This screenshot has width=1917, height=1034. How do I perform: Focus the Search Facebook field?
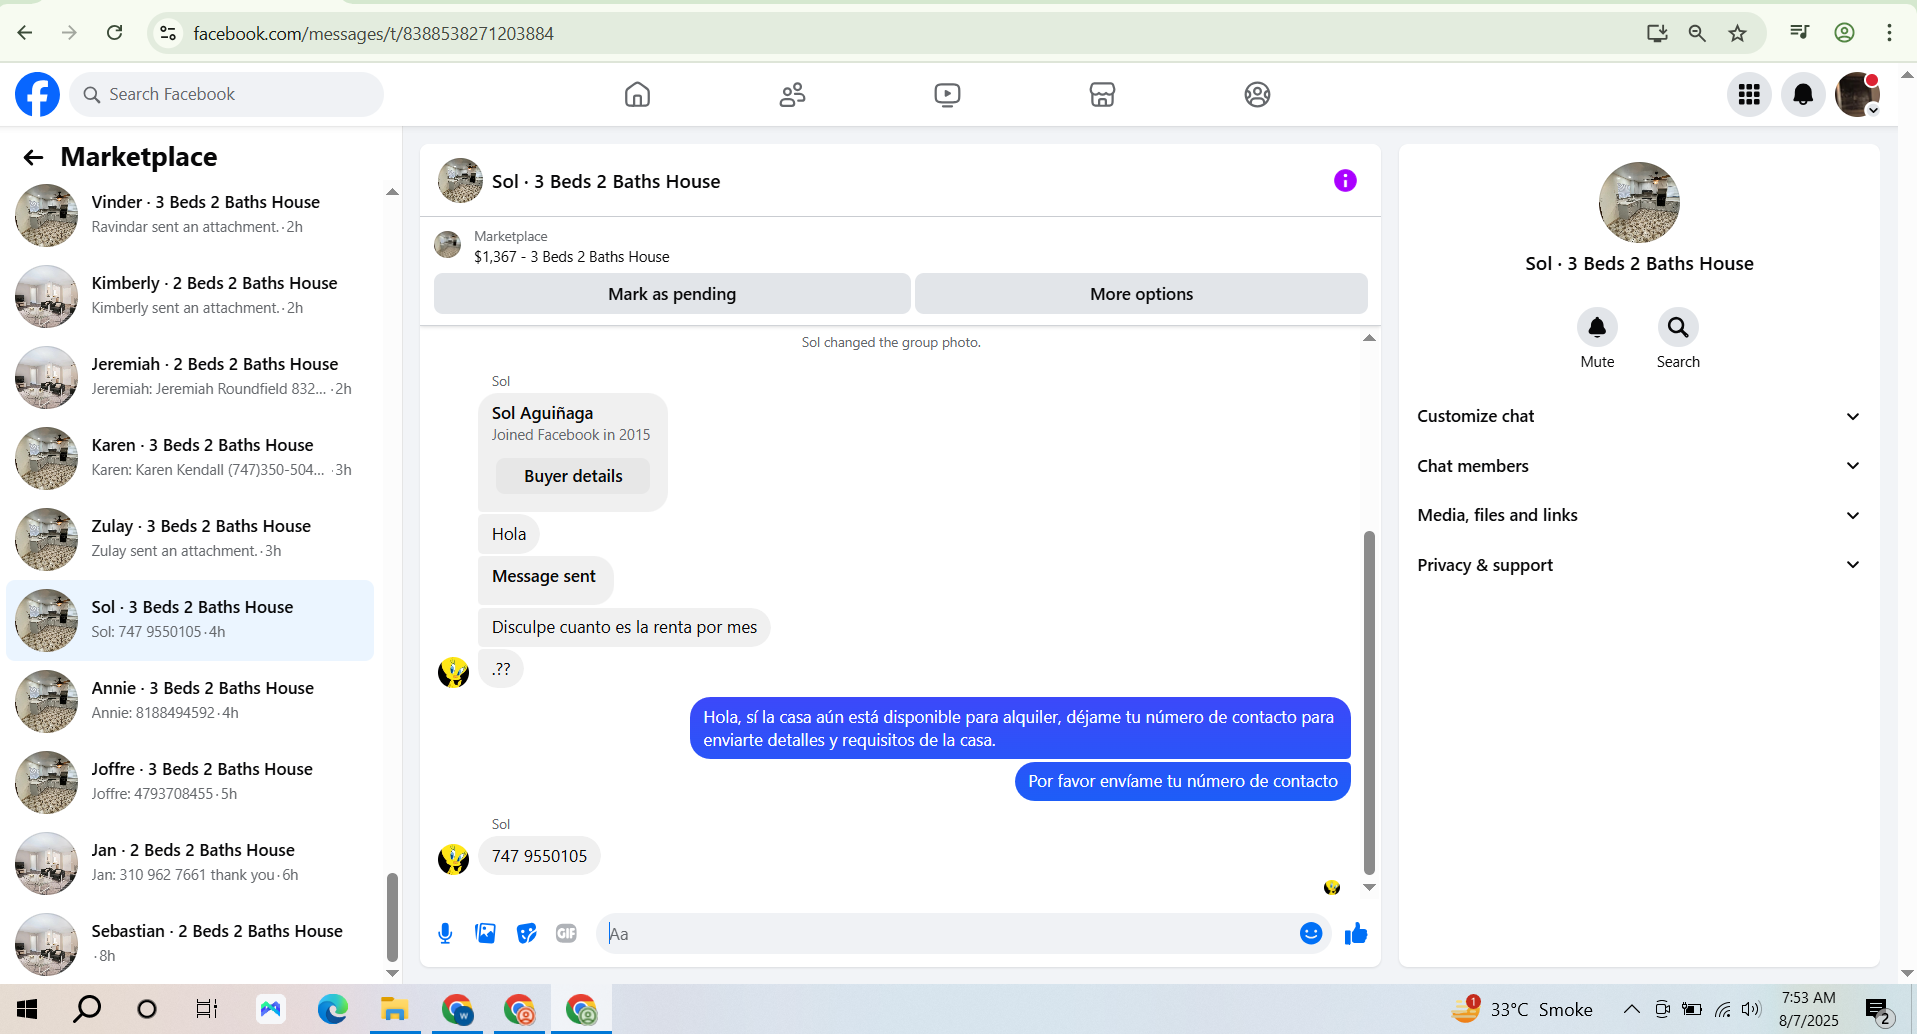(x=226, y=94)
